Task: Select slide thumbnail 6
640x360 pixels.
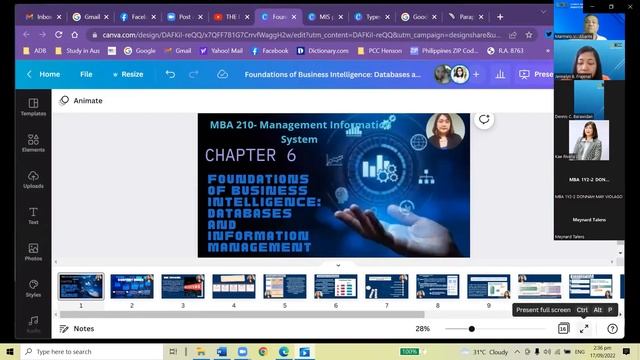Action: pyautogui.click(x=336, y=287)
